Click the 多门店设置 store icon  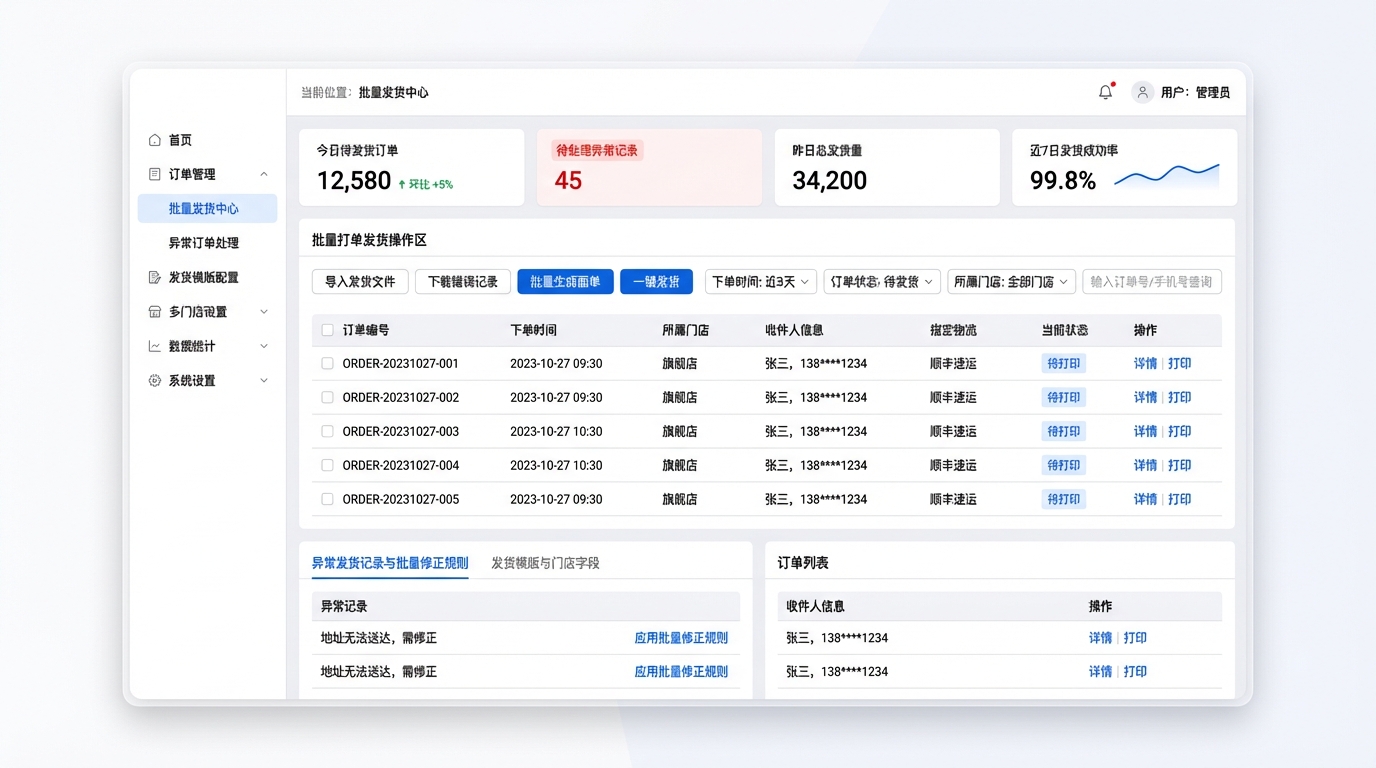click(x=154, y=312)
